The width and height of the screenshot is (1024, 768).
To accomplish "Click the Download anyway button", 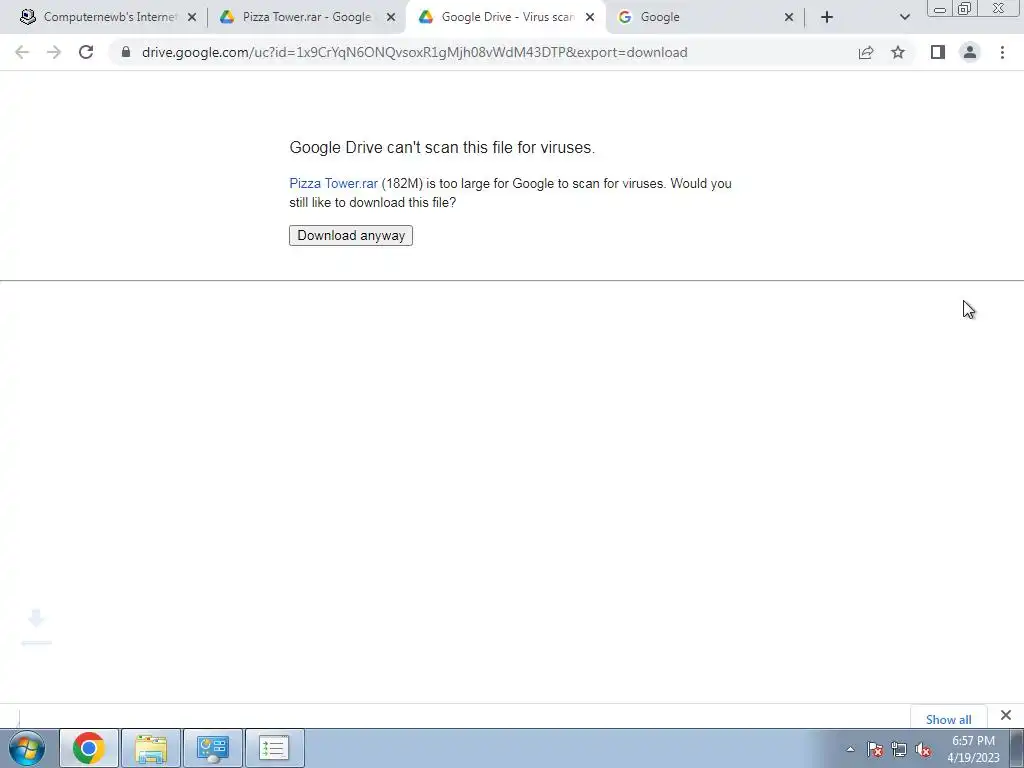I will [351, 236].
